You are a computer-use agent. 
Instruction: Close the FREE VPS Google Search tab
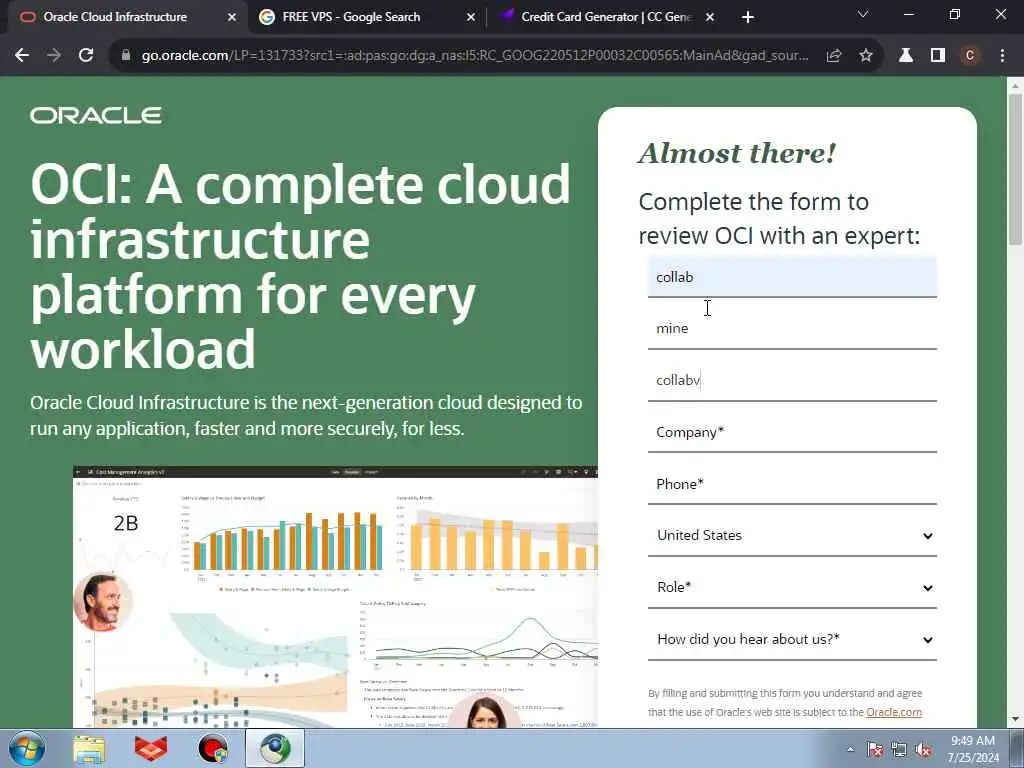(x=471, y=17)
